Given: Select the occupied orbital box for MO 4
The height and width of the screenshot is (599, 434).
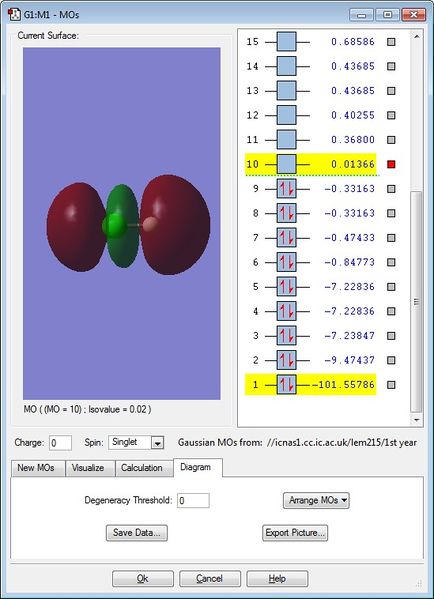Looking at the screenshot, I should coord(287,311).
